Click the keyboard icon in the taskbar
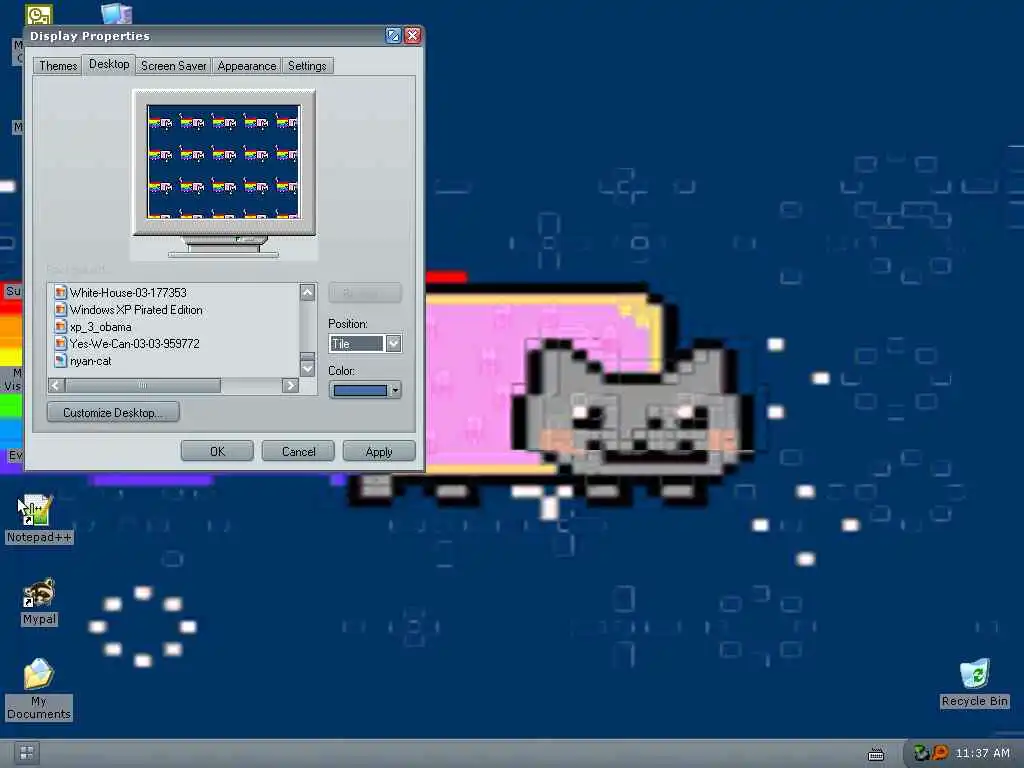This screenshot has height=768, width=1024. [x=876, y=754]
